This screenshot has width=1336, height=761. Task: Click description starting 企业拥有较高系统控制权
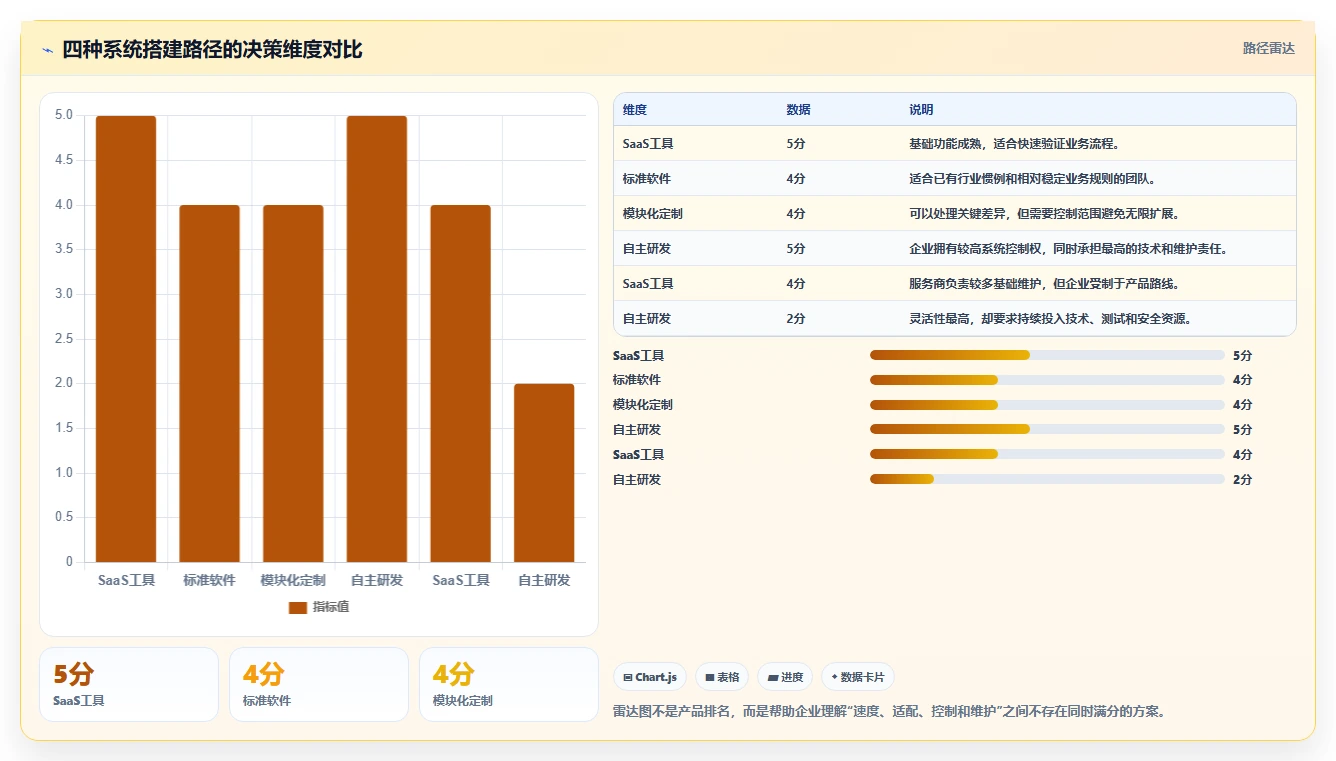click(x=1069, y=249)
